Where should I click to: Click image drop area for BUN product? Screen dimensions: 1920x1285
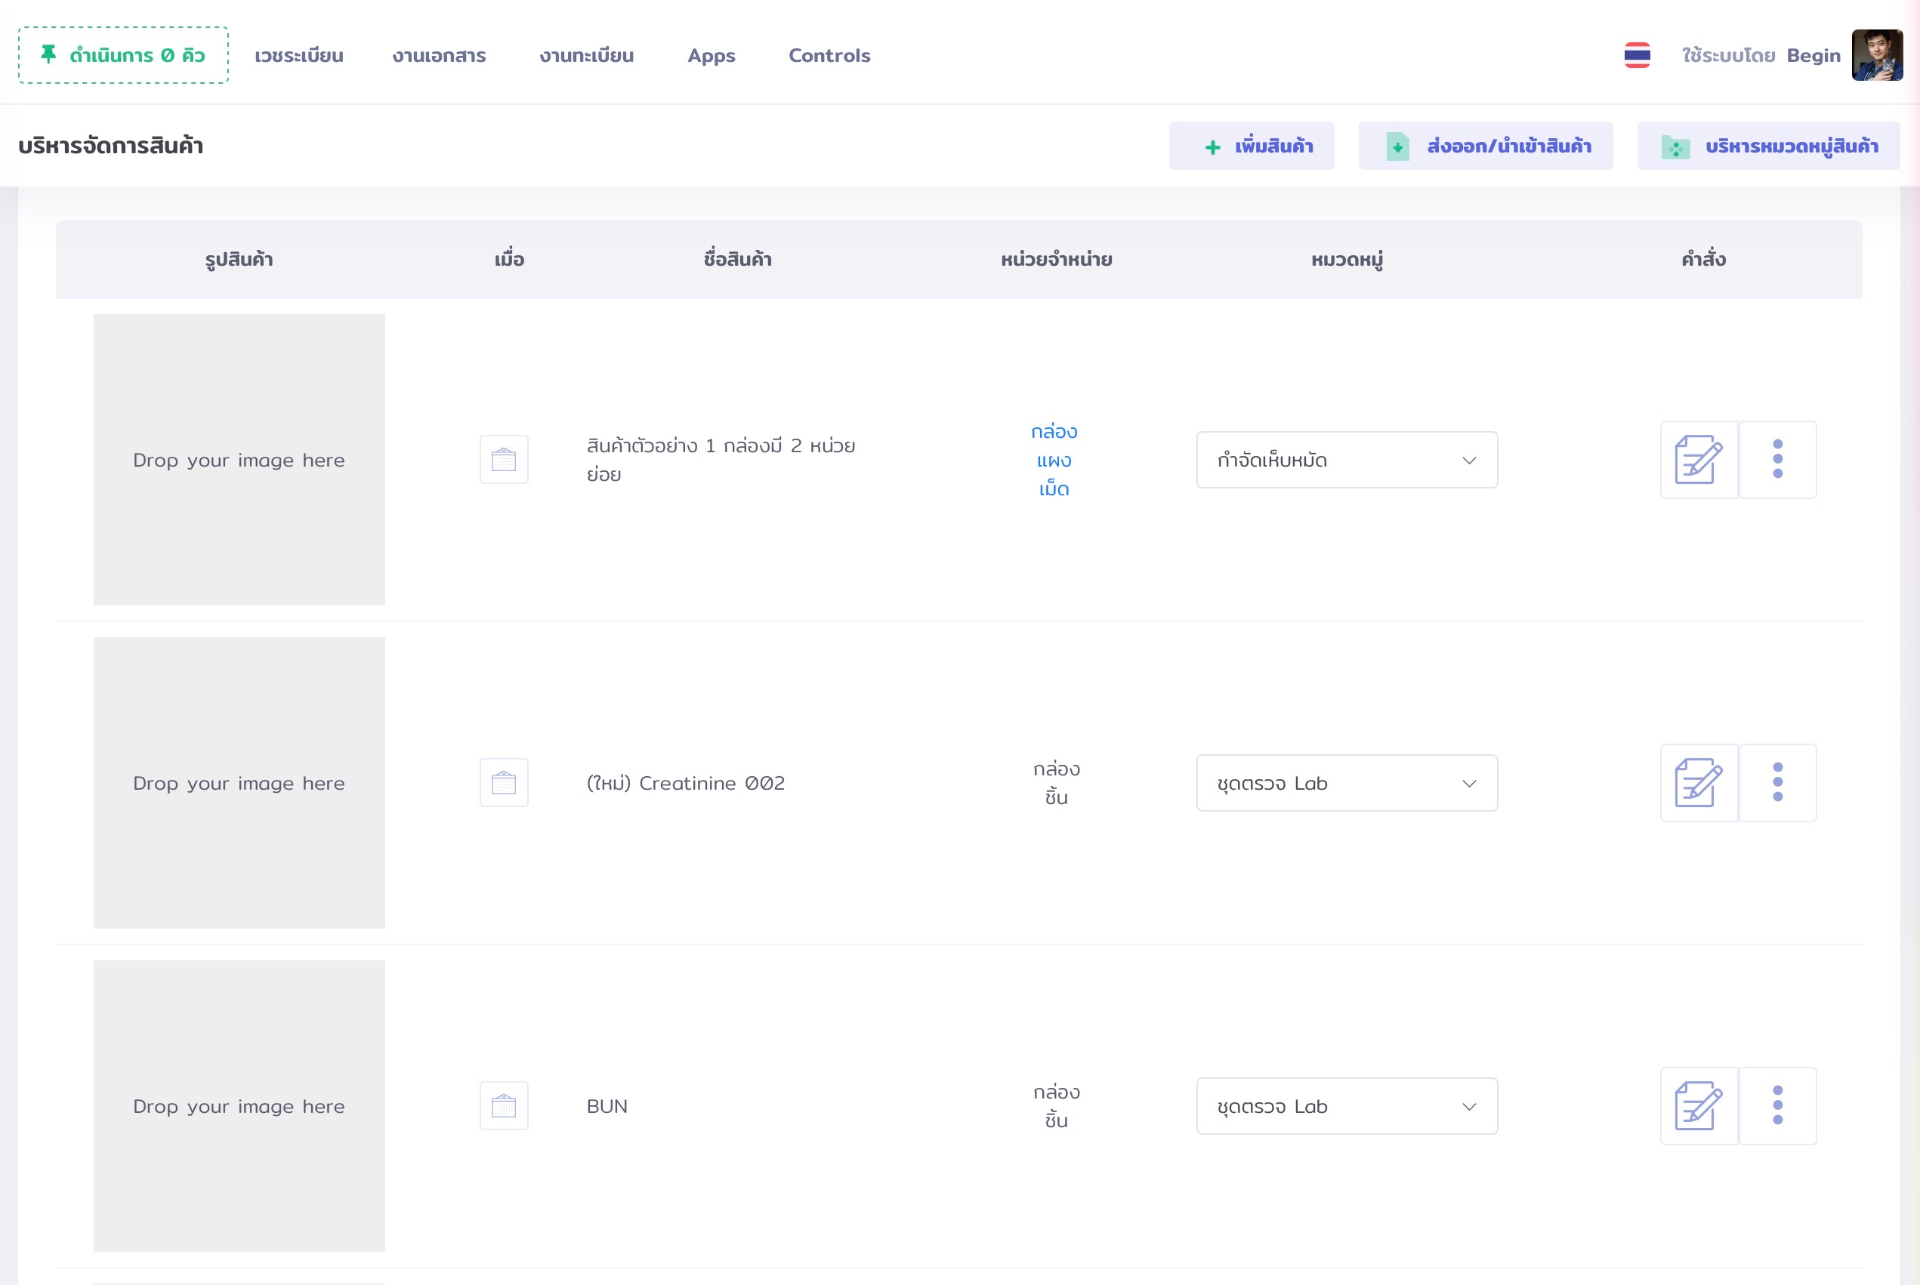point(239,1106)
